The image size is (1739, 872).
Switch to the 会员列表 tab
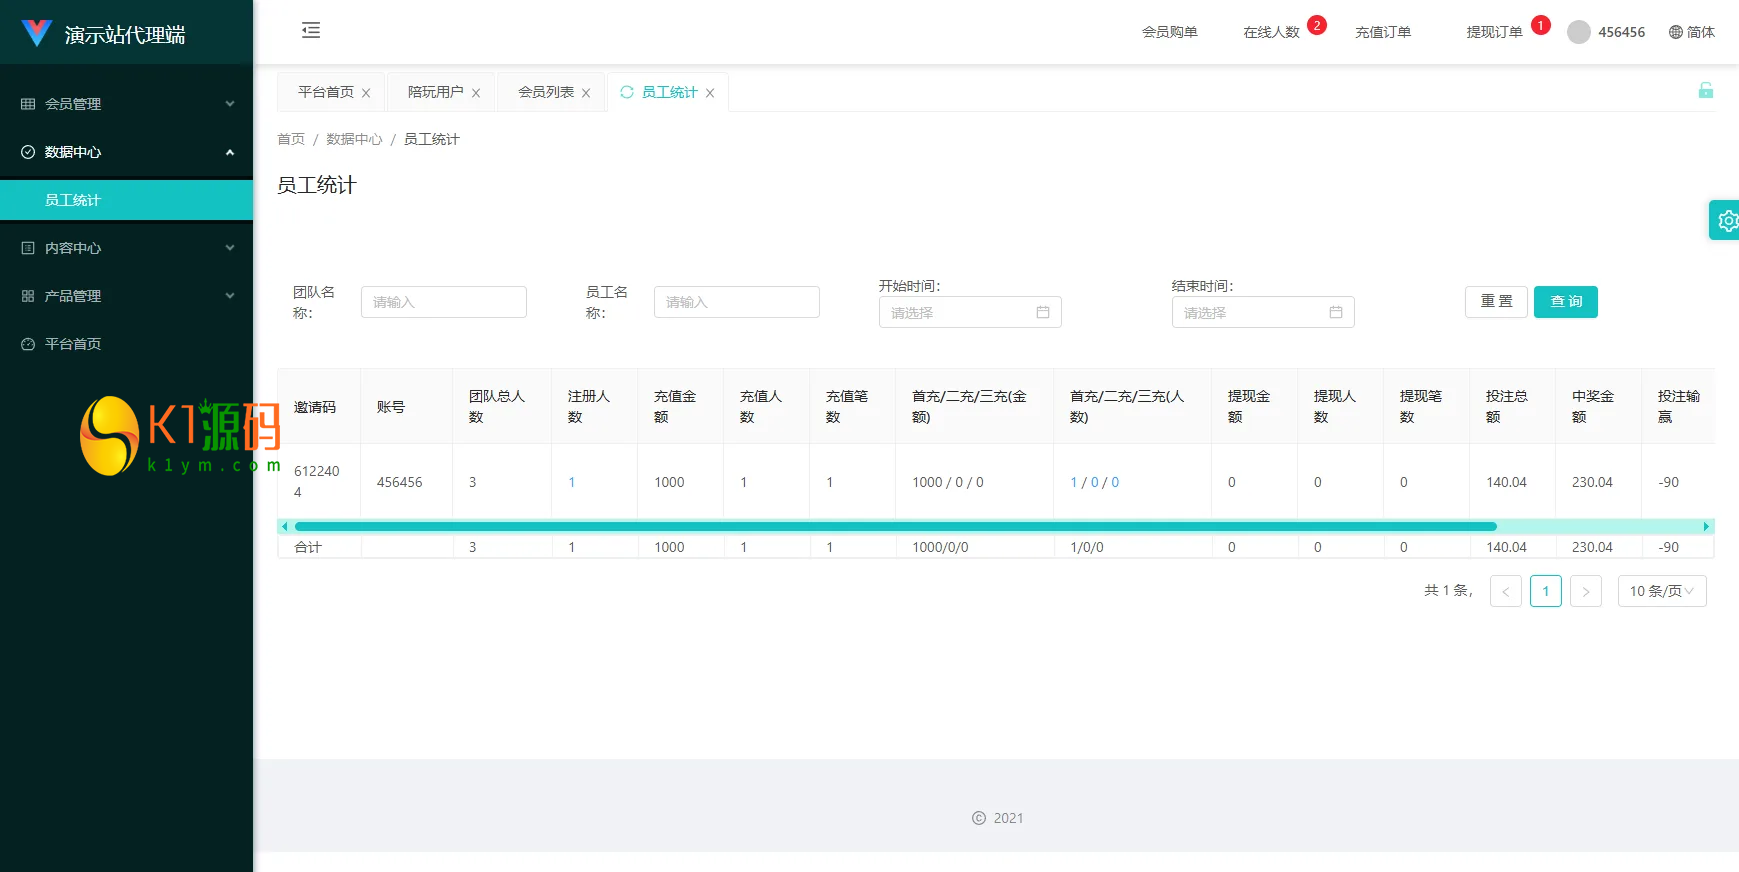pos(546,92)
